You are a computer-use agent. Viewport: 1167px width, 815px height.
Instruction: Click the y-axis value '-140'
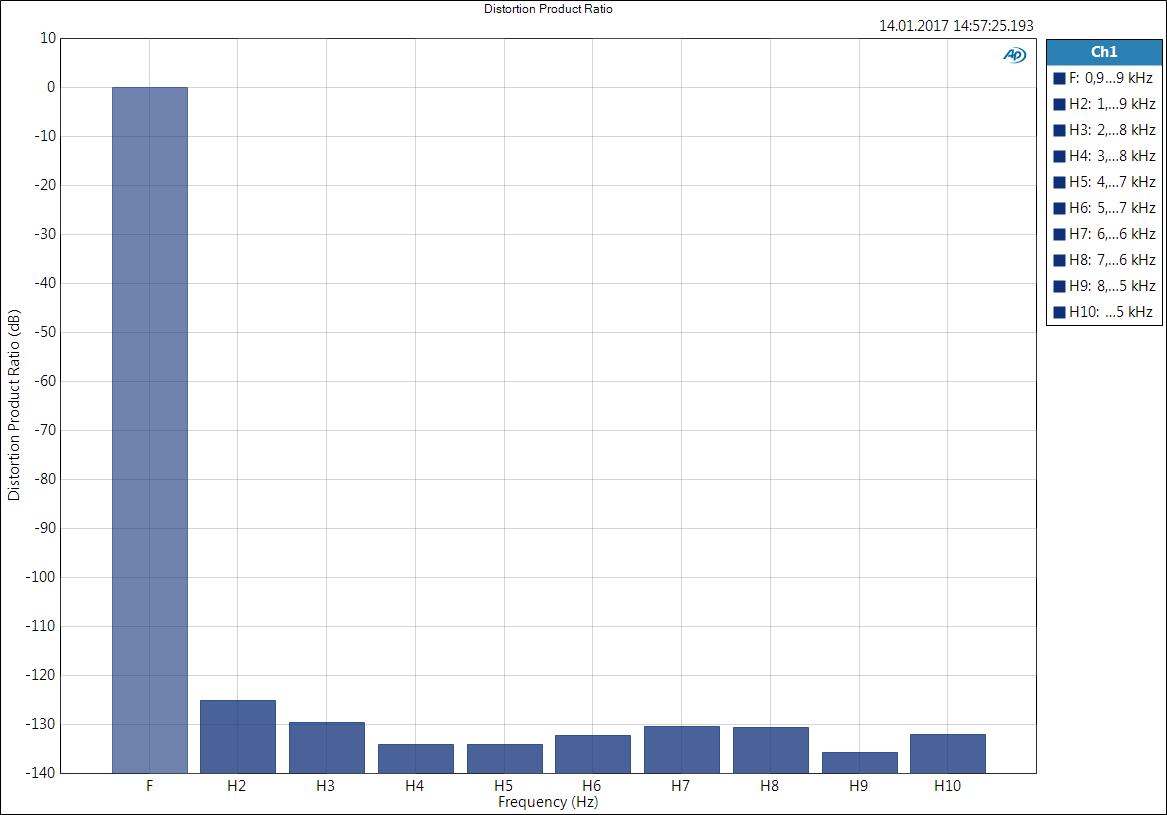click(x=42, y=773)
